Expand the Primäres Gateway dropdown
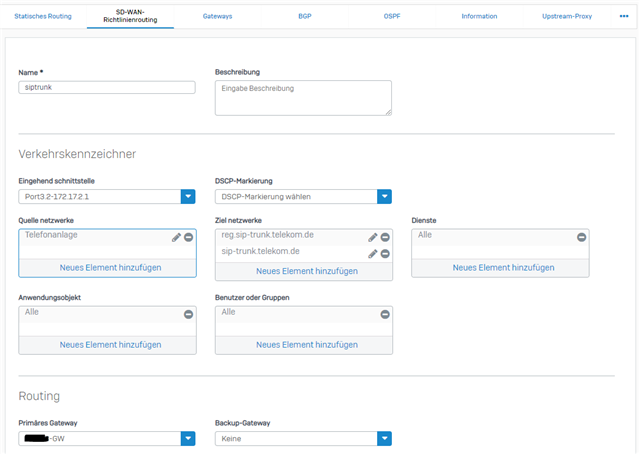Image resolution: width=640 pixels, height=454 pixels. 188,438
